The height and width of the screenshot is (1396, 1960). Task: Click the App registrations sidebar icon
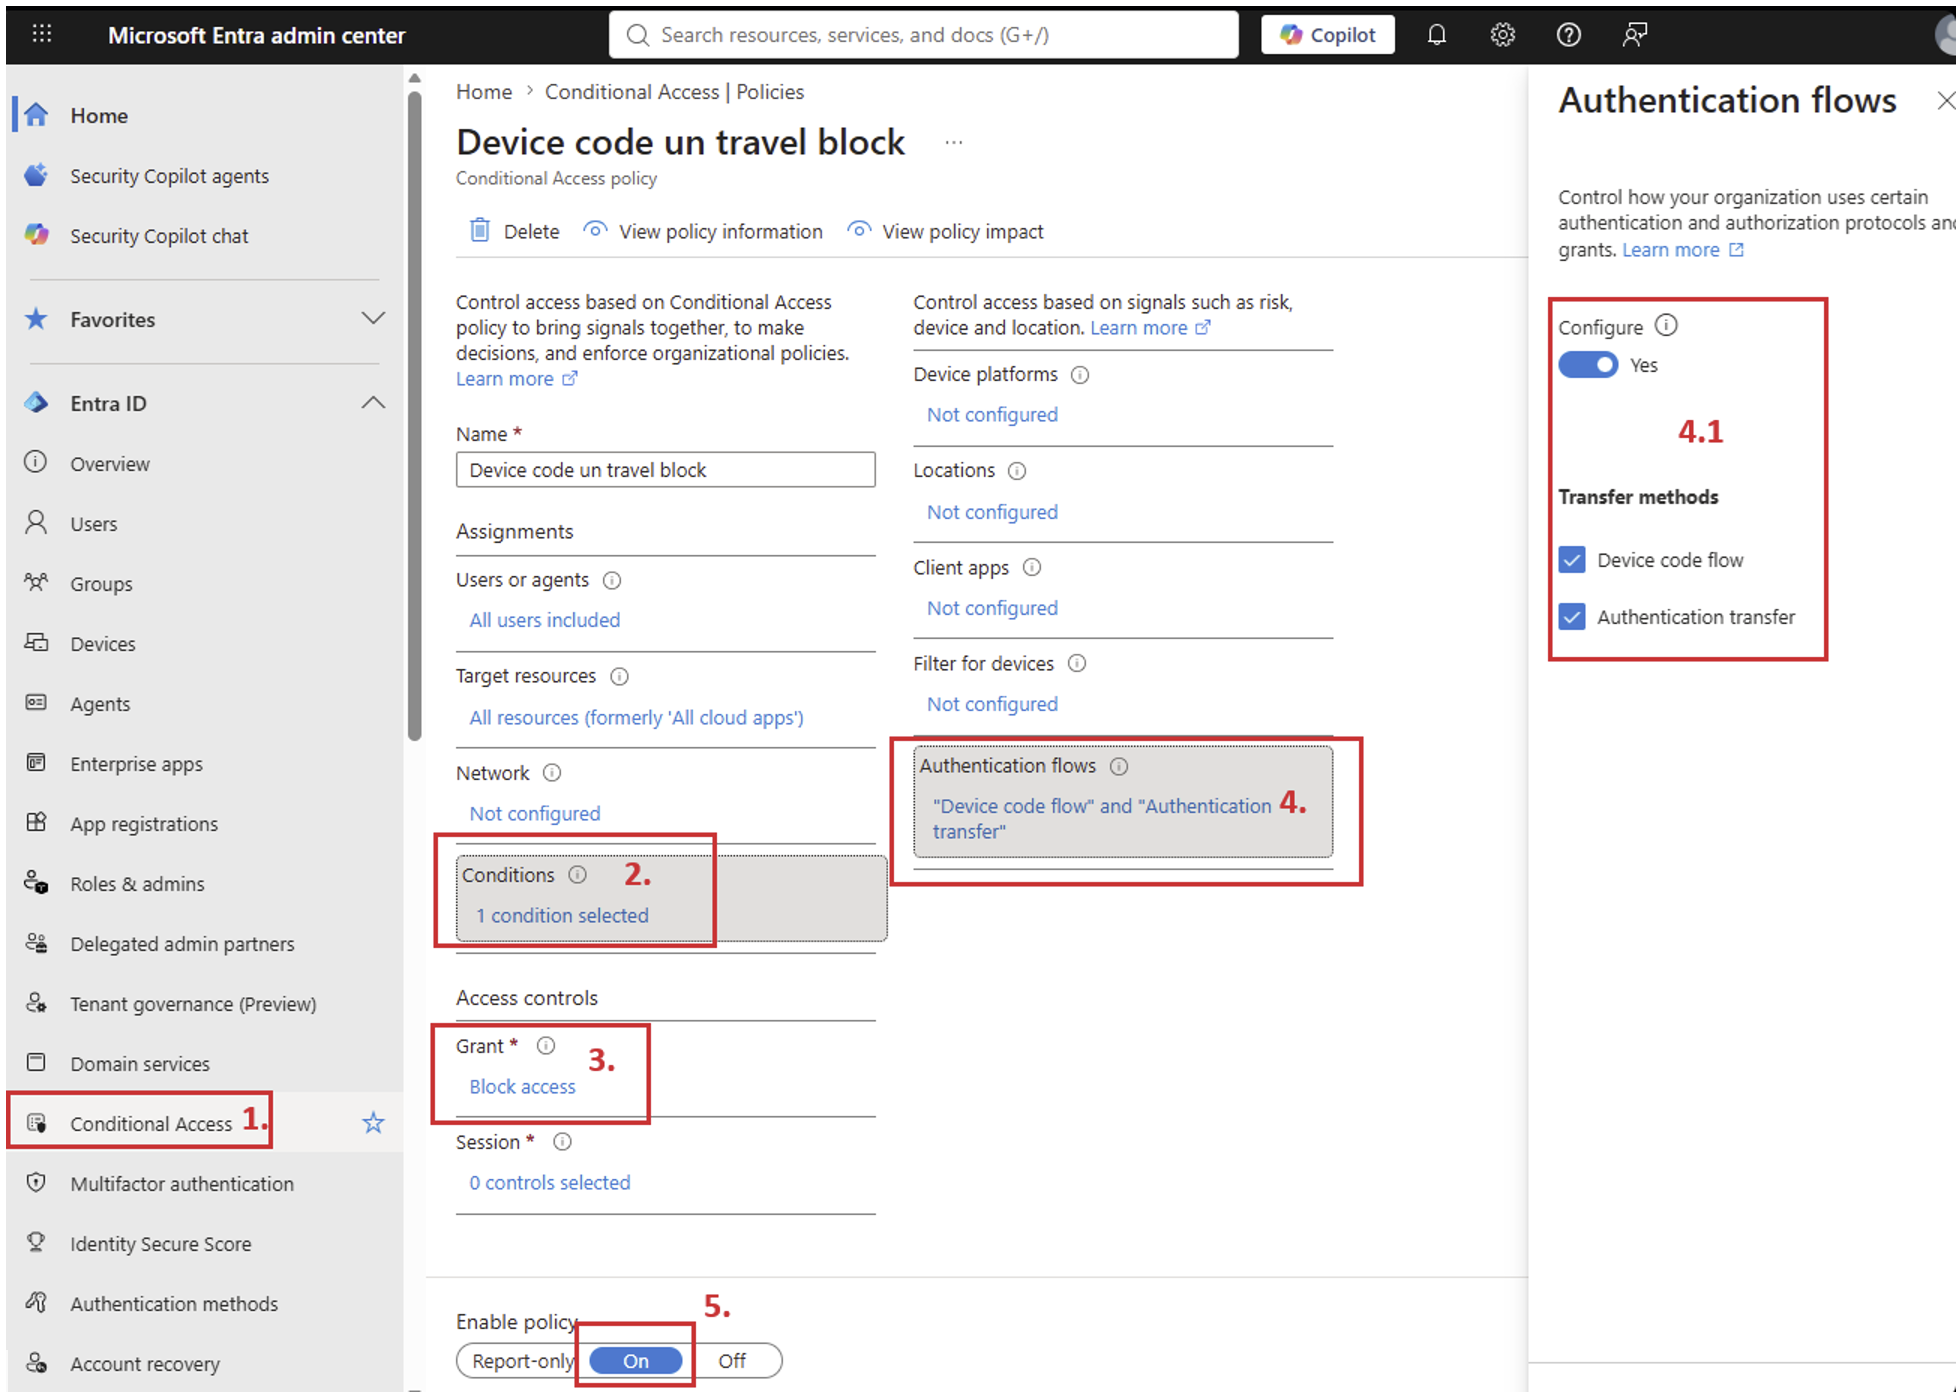click(x=36, y=823)
